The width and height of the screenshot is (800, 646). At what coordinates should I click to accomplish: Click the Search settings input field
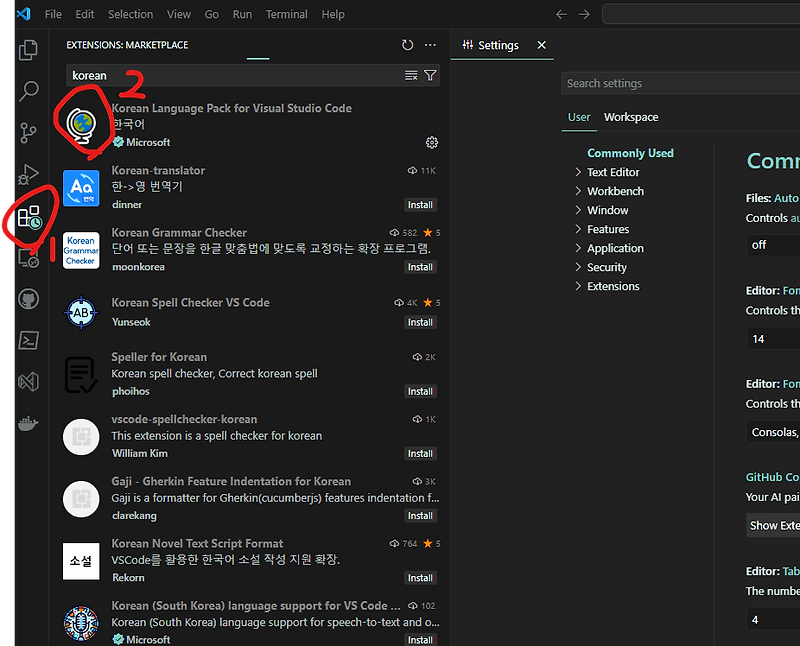(681, 83)
